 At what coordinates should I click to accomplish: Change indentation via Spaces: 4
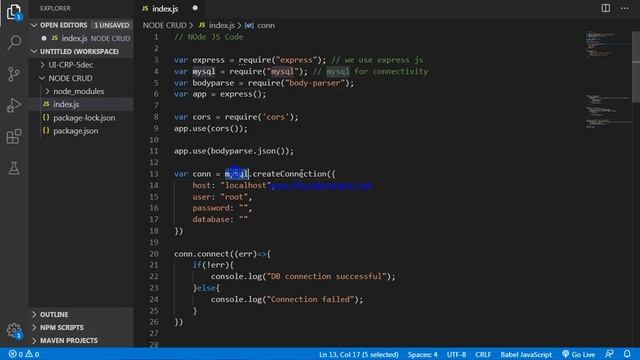[422, 354]
